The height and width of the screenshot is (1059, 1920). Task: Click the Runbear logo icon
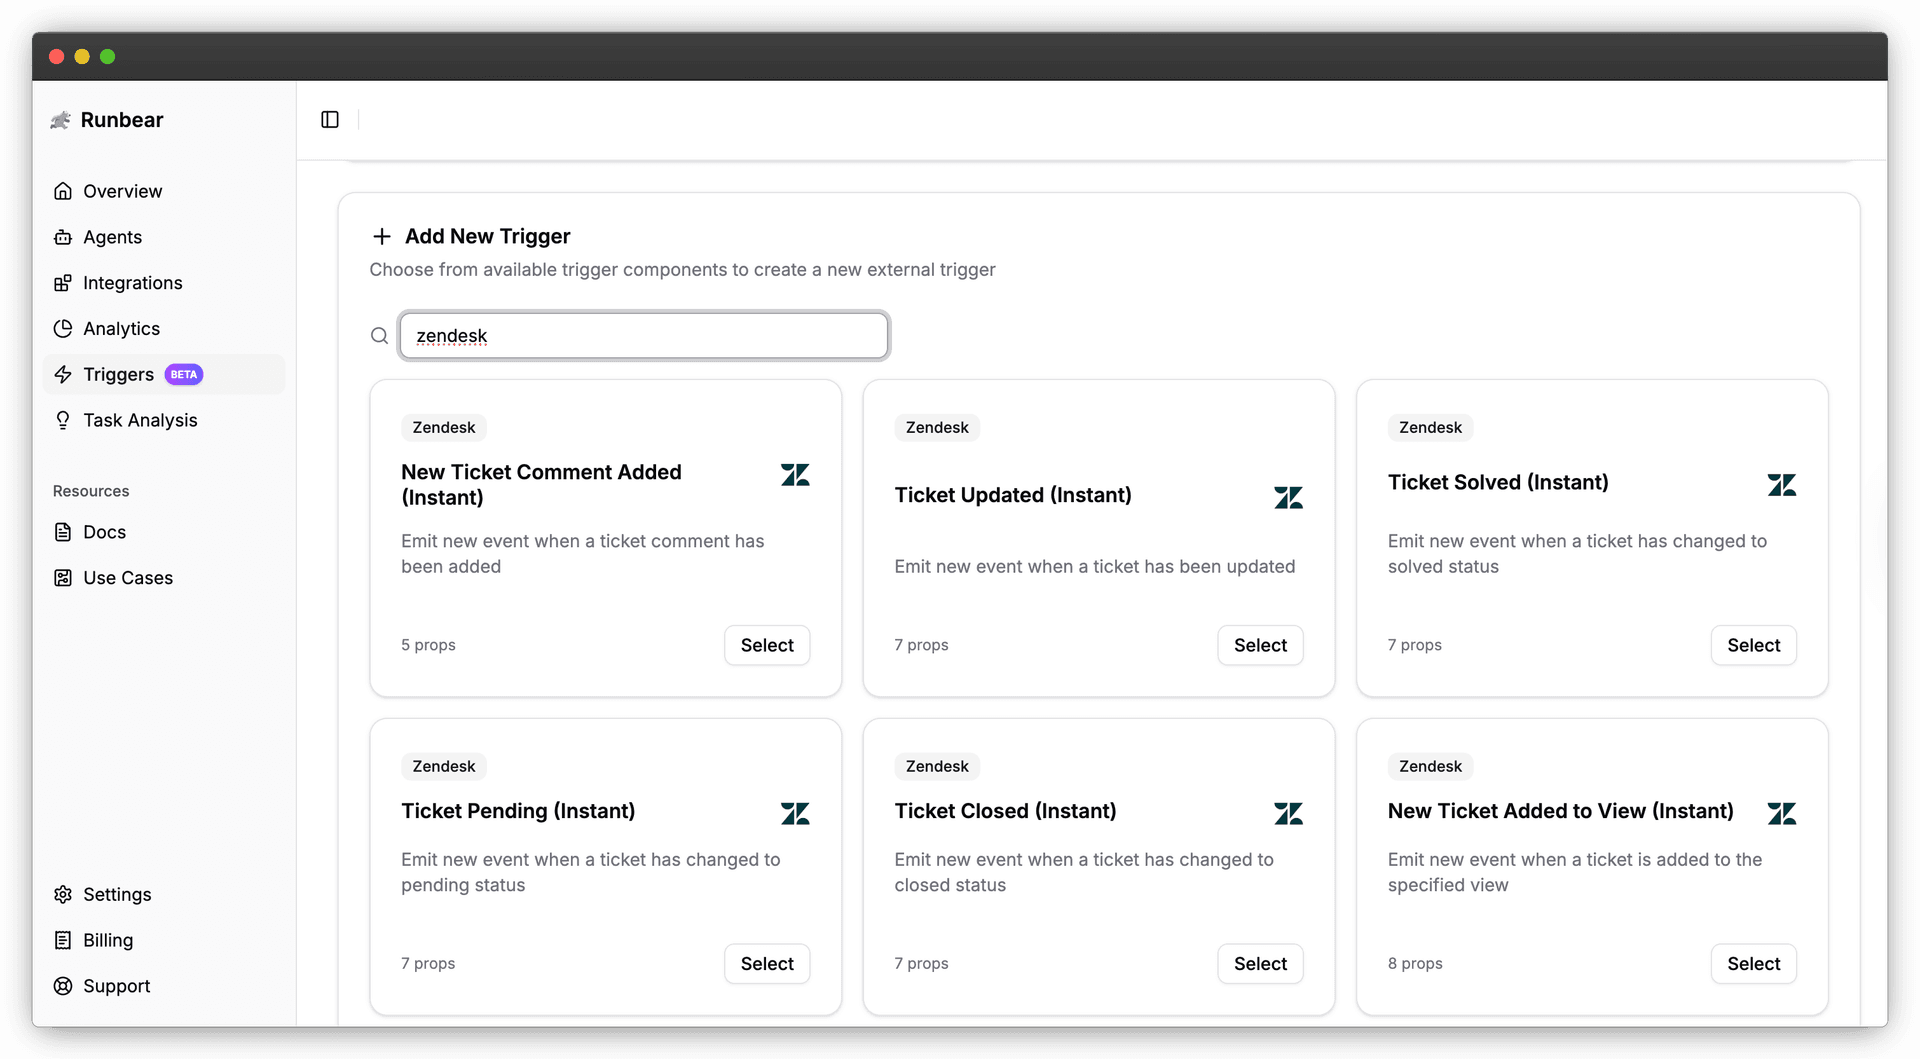point(61,120)
